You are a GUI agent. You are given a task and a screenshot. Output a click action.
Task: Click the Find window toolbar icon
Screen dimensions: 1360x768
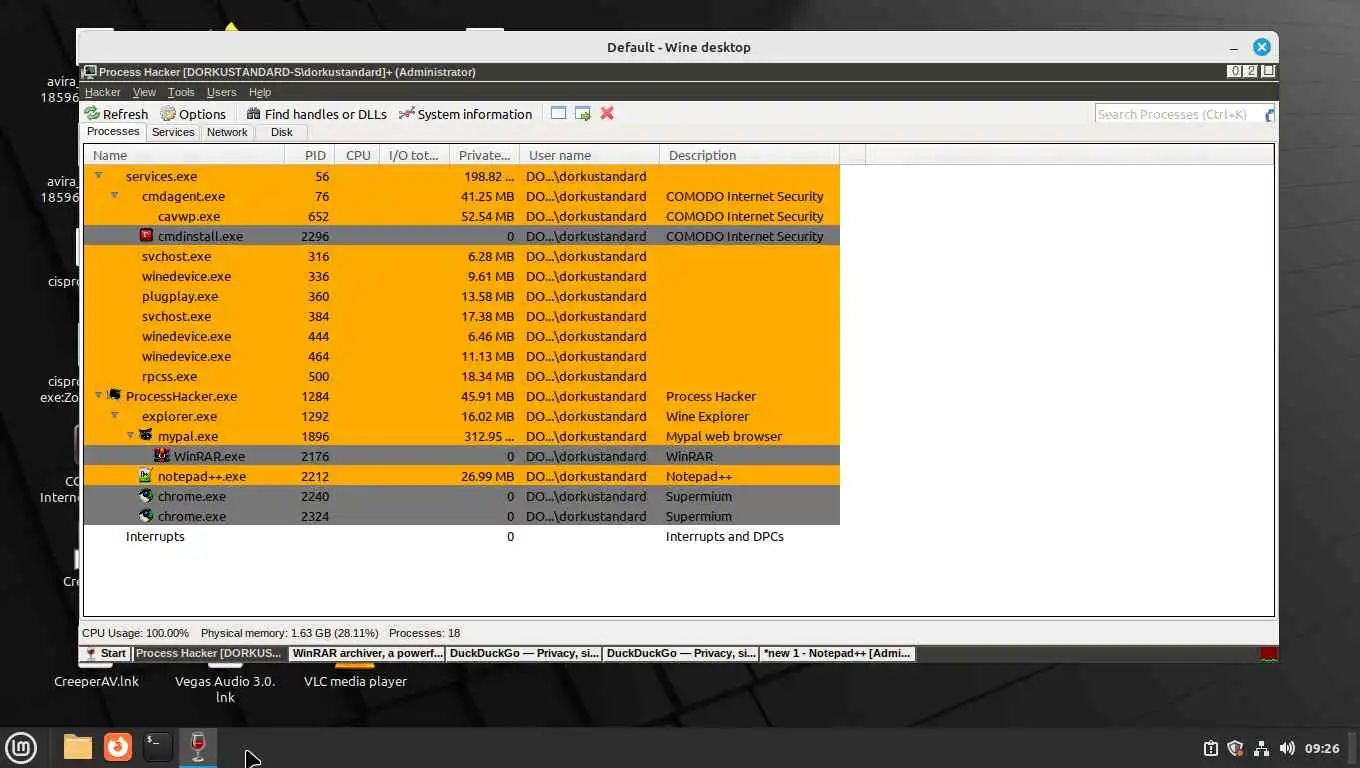coord(558,113)
